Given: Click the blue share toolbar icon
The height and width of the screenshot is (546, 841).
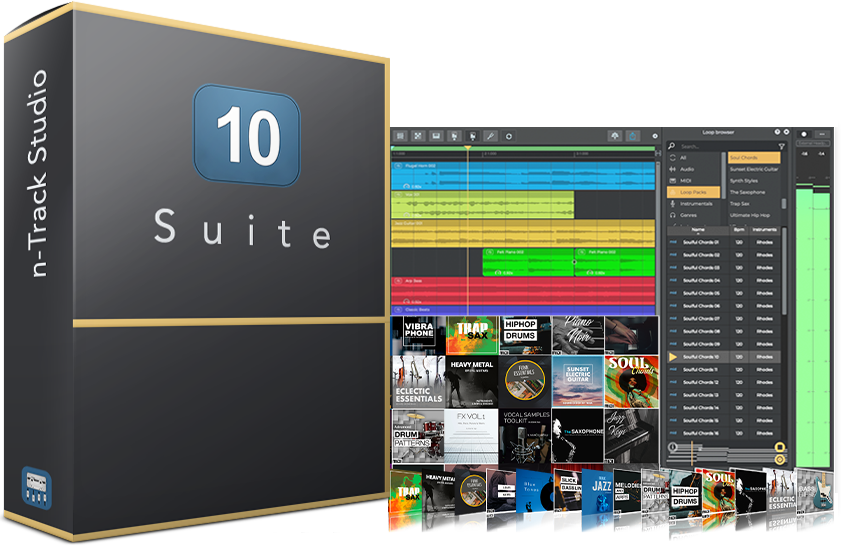Looking at the screenshot, I should (x=633, y=136).
